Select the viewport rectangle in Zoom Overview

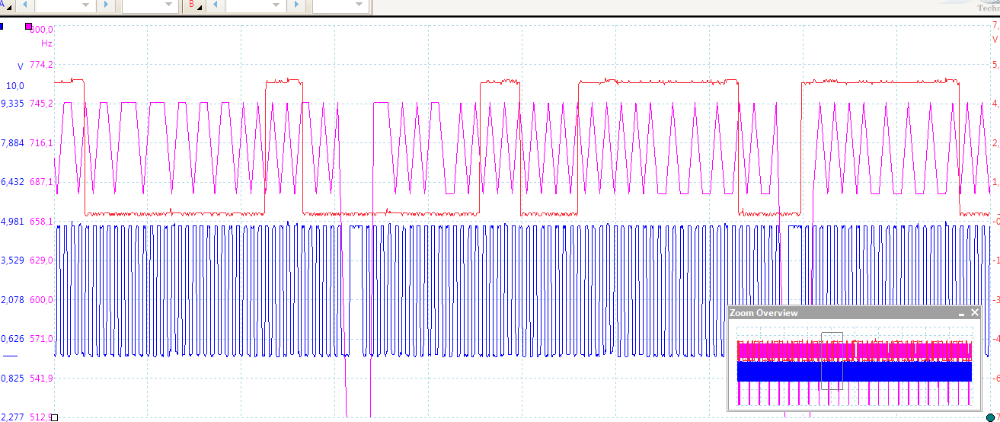coord(832,360)
